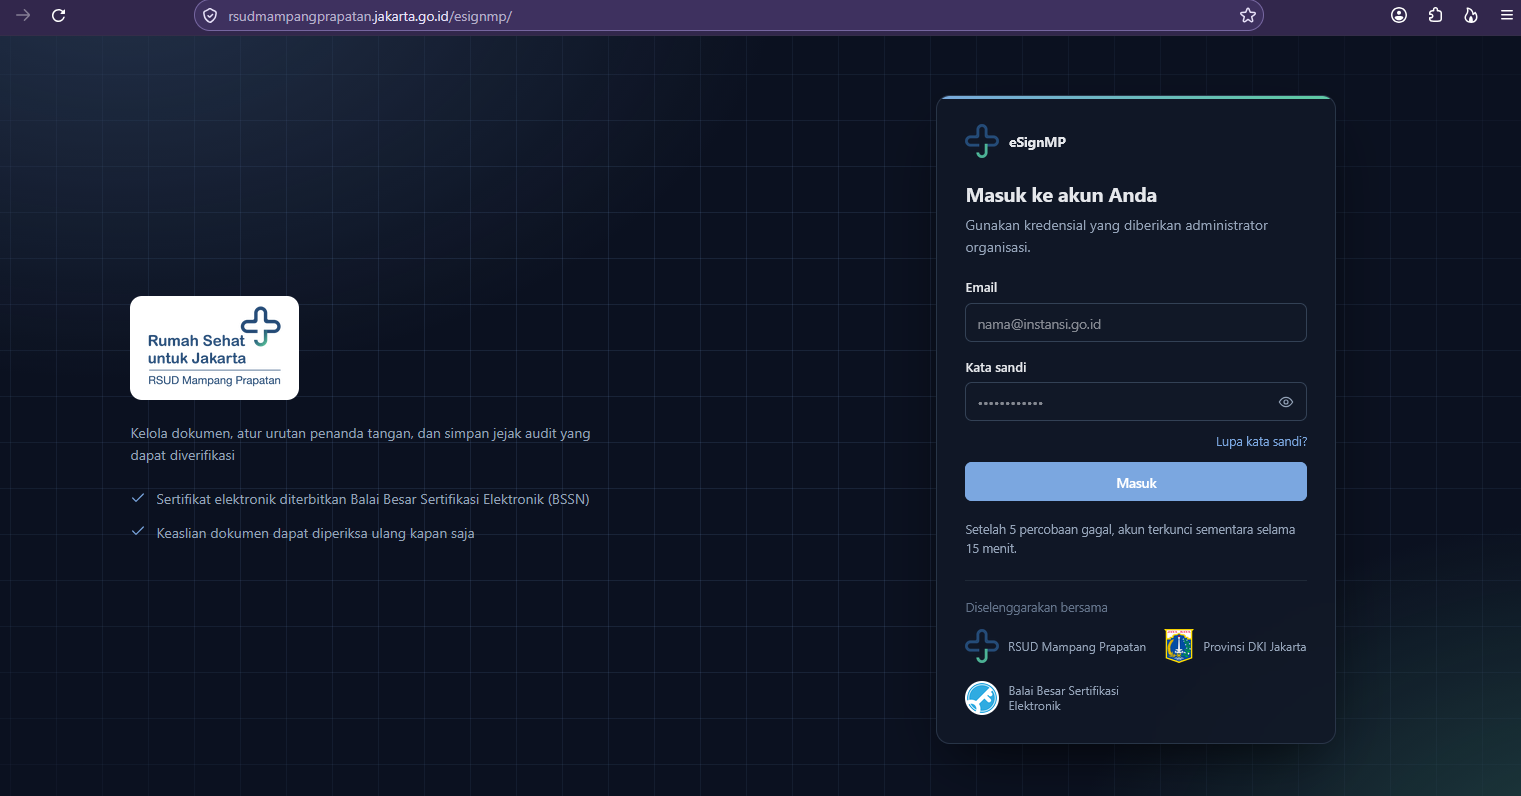Image resolution: width=1521 pixels, height=796 pixels.
Task: Click the Masuk login button
Action: tap(1135, 482)
